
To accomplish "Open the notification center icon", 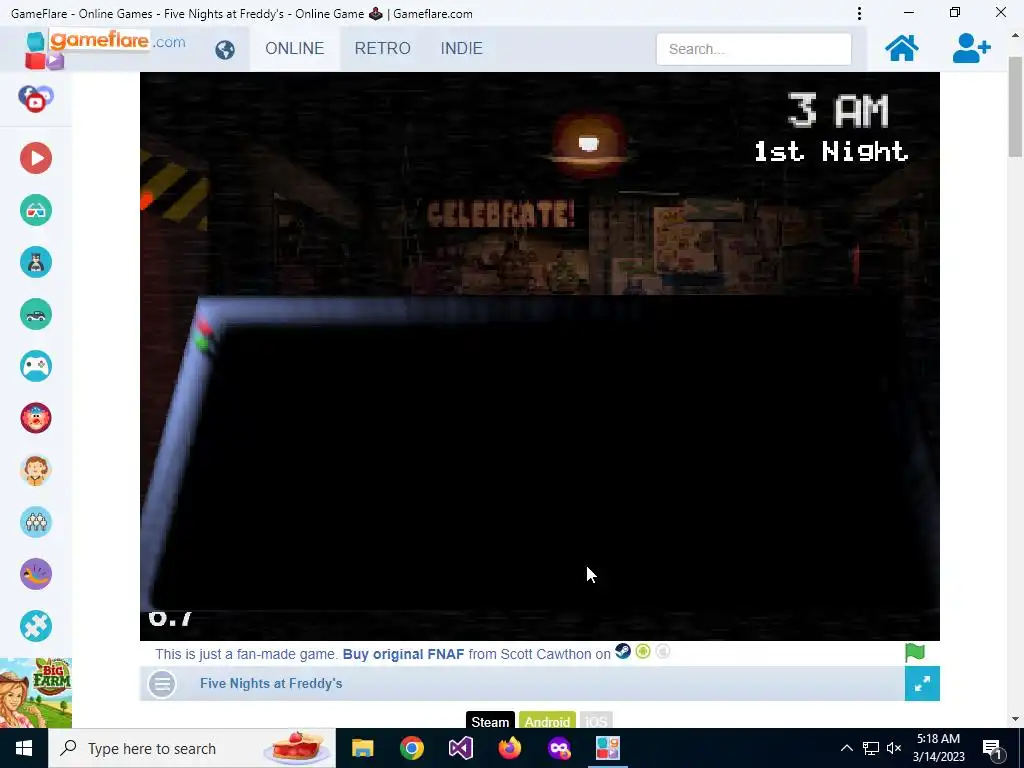I will tap(992, 748).
